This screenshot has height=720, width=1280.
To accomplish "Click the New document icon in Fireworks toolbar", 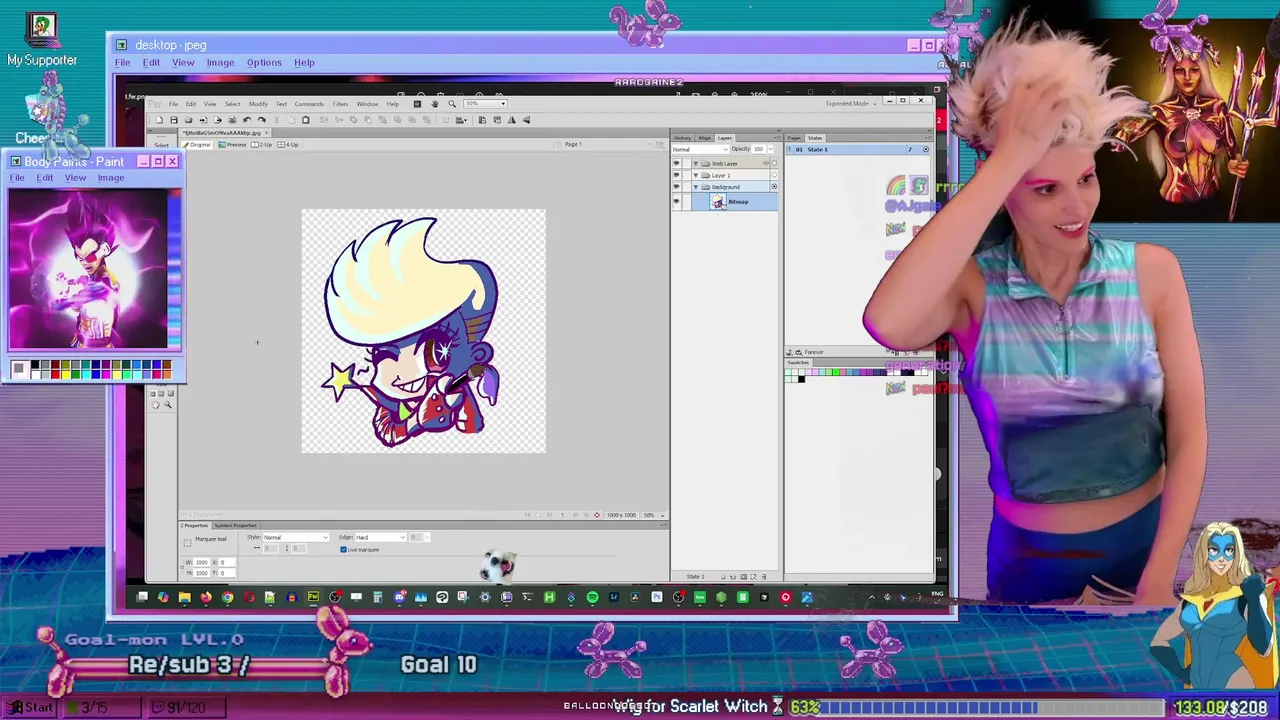I will pyautogui.click(x=160, y=120).
